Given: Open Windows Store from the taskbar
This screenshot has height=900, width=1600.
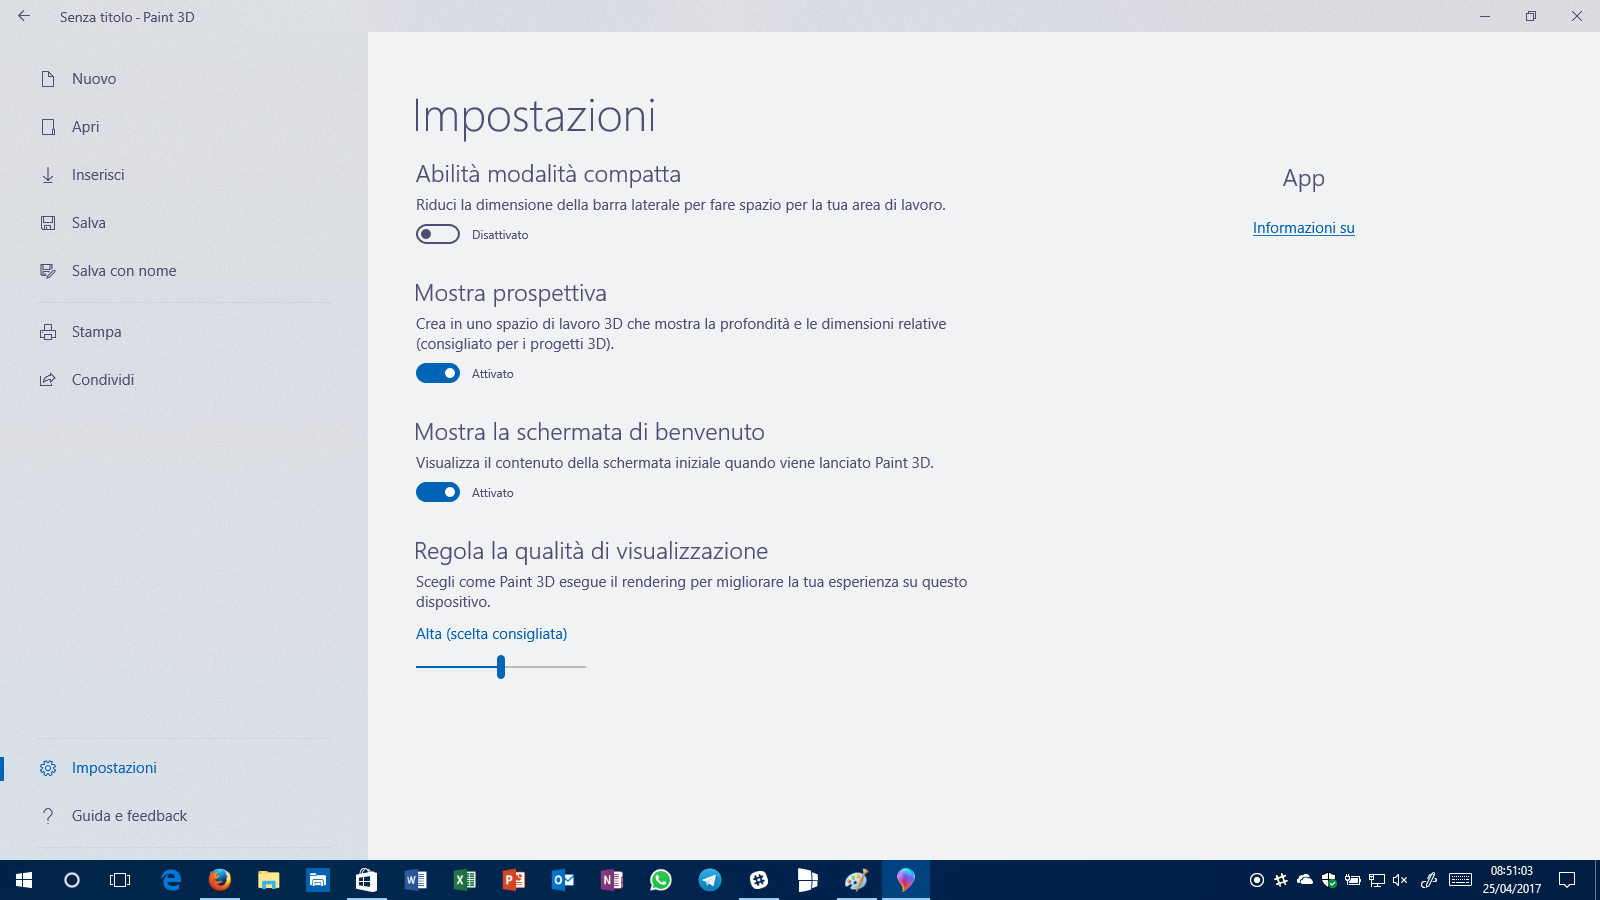Looking at the screenshot, I should coord(367,880).
